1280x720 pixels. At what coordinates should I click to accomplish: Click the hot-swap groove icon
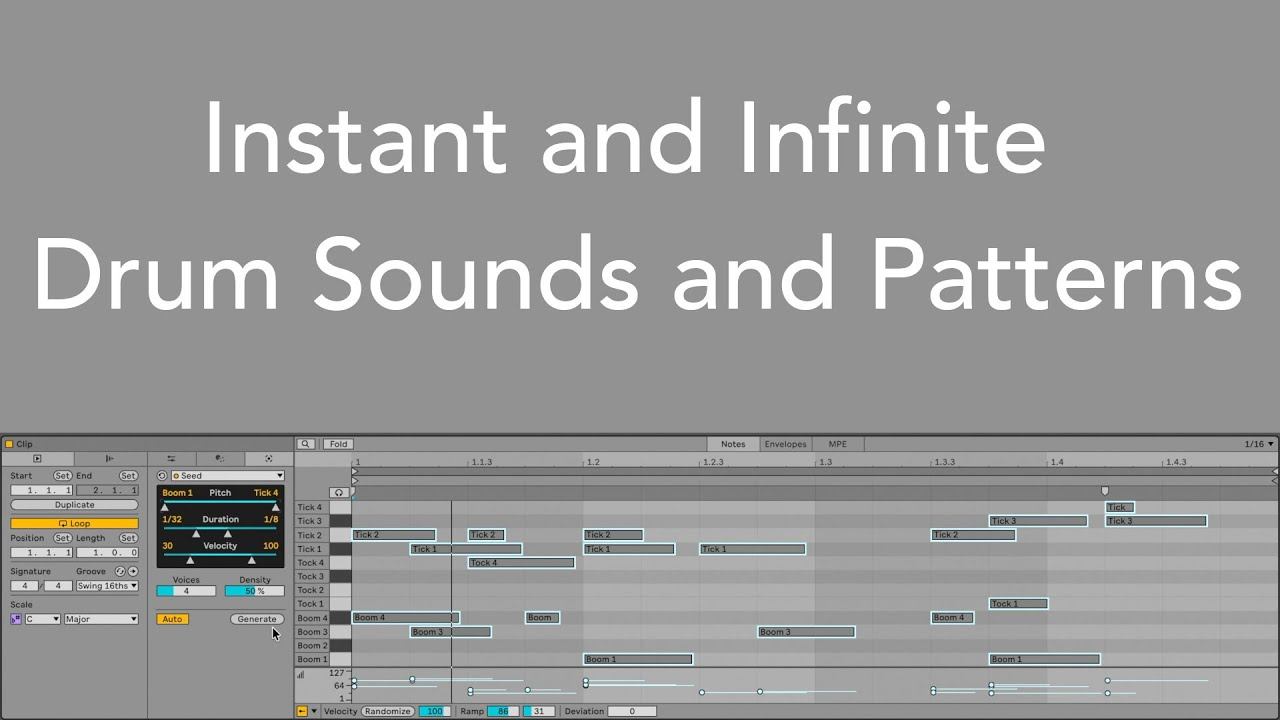120,571
